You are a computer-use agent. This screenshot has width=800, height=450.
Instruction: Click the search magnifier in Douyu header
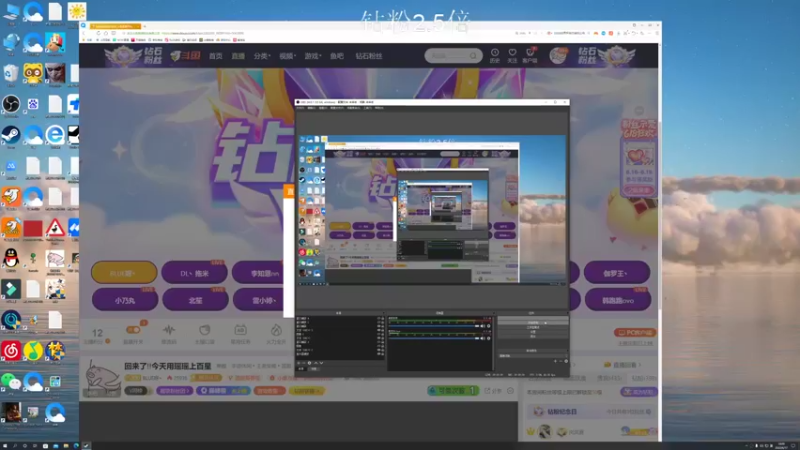[473, 56]
